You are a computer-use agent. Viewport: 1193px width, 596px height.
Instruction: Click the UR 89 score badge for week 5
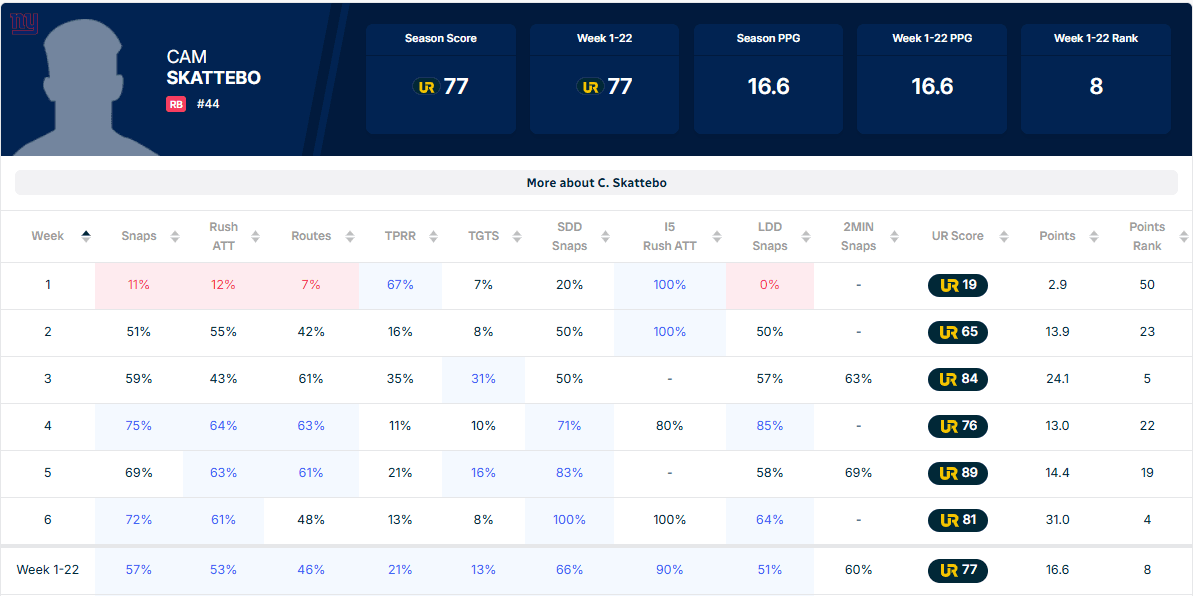click(x=957, y=473)
